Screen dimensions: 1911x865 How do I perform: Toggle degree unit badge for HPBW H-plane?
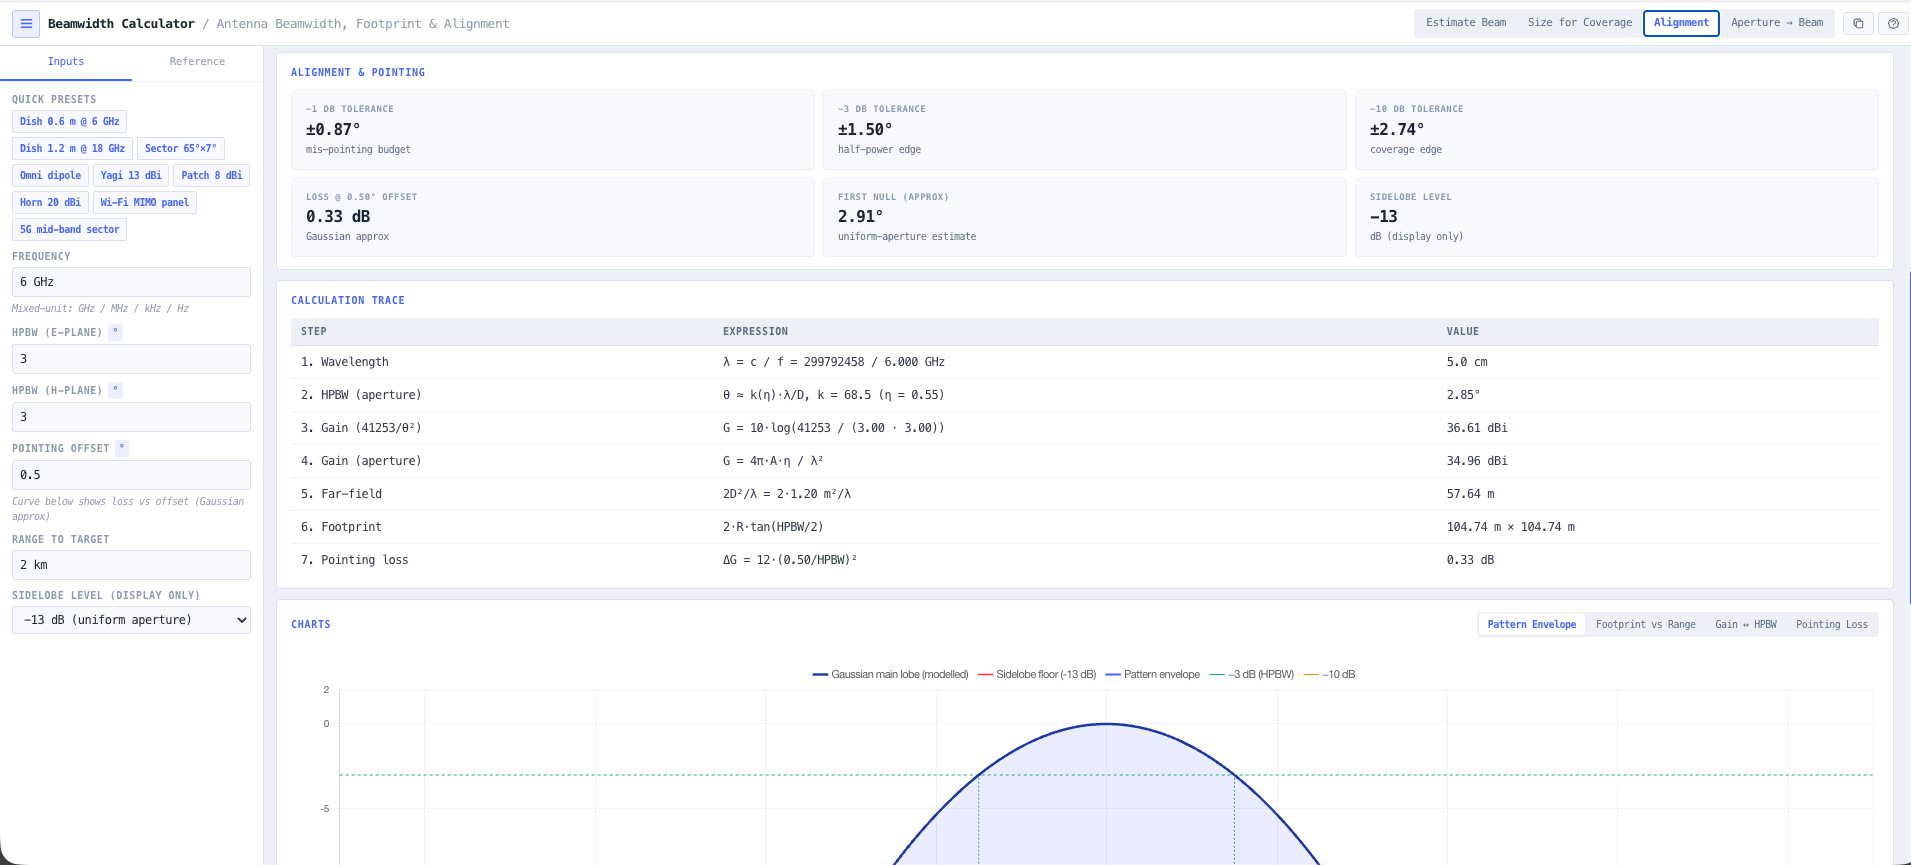(x=115, y=390)
